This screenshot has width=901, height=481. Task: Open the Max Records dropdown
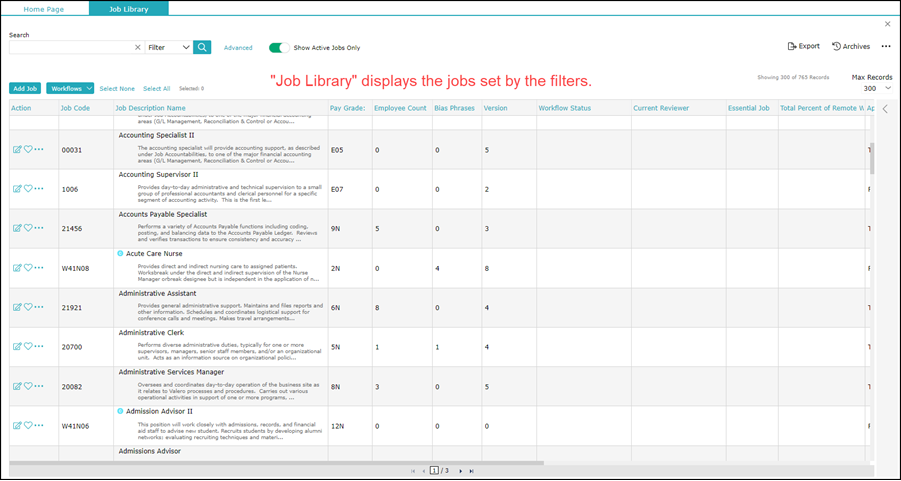click(x=877, y=88)
